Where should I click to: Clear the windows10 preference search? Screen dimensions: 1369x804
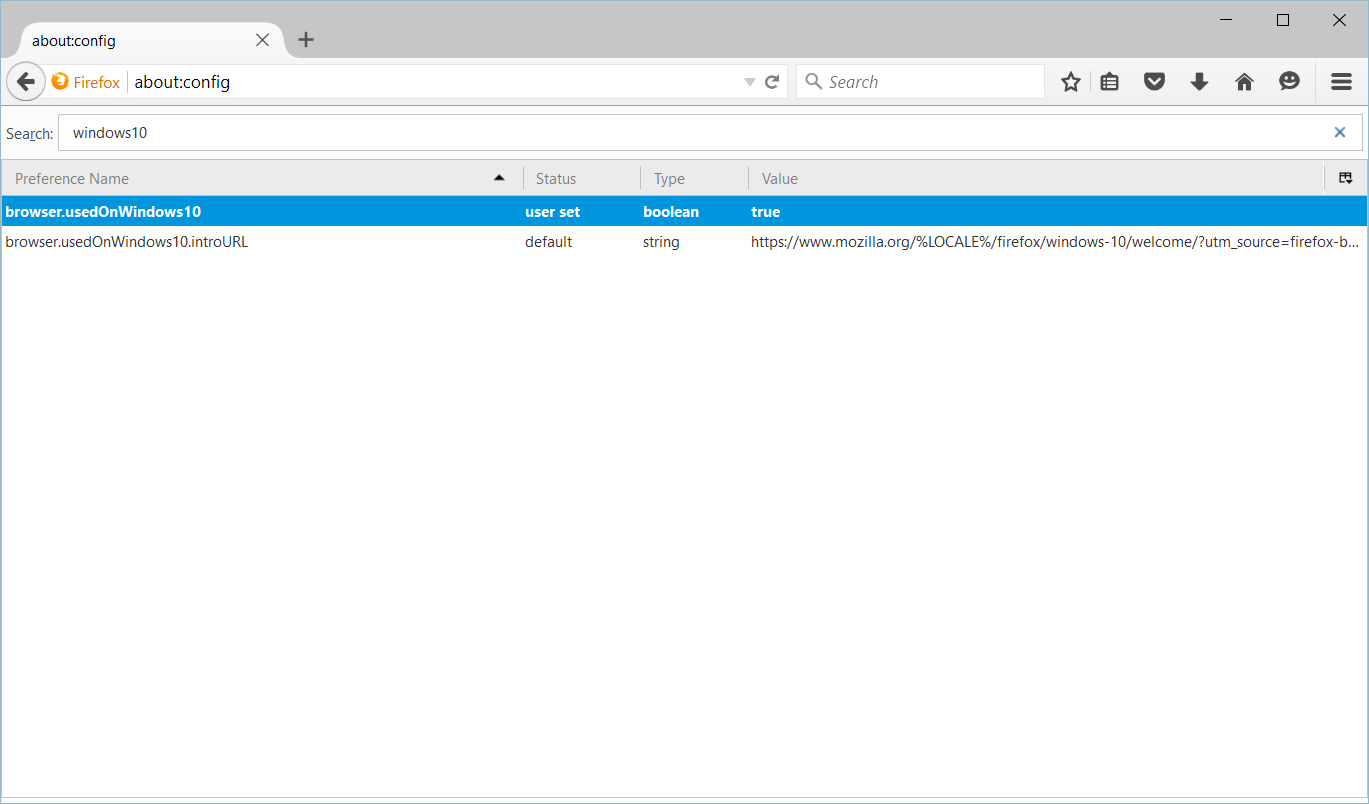pyautogui.click(x=1340, y=132)
